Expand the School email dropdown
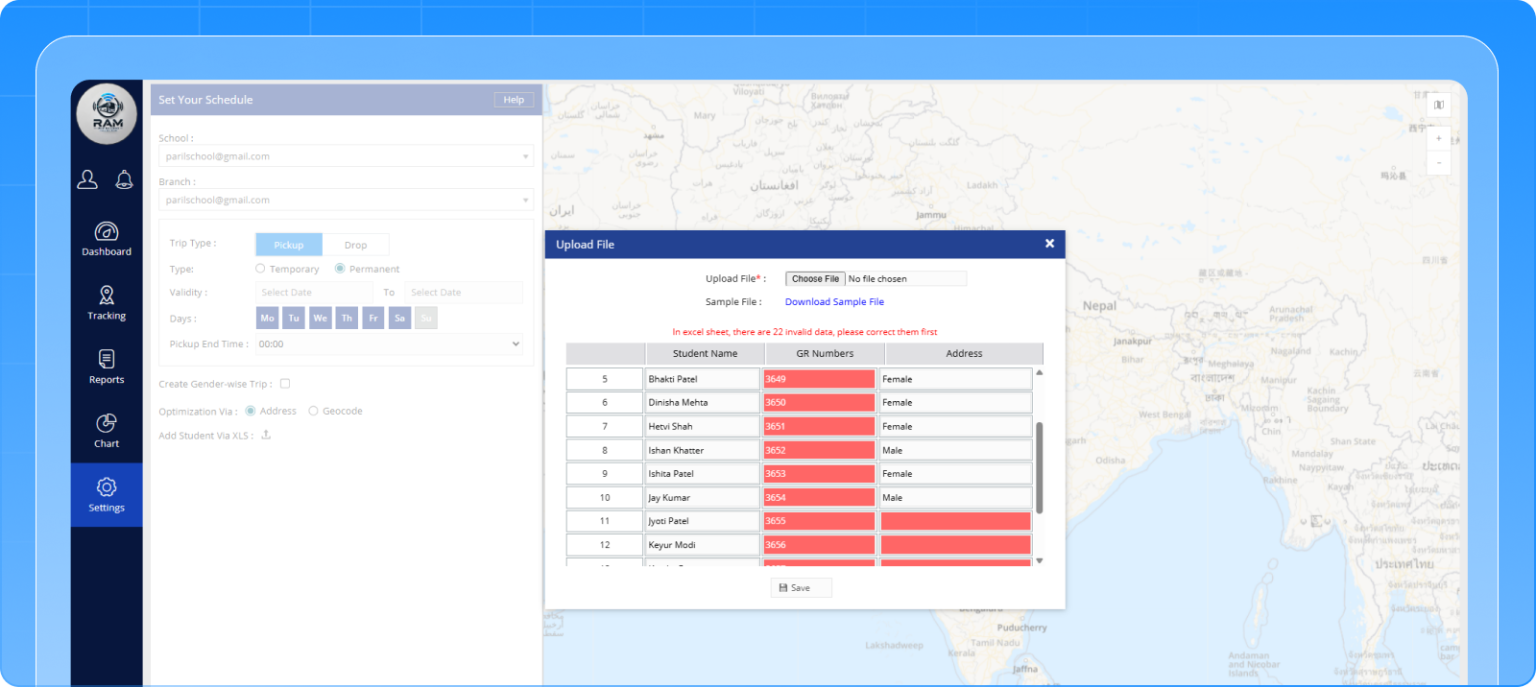Image resolution: width=1536 pixels, height=687 pixels. tap(346, 156)
